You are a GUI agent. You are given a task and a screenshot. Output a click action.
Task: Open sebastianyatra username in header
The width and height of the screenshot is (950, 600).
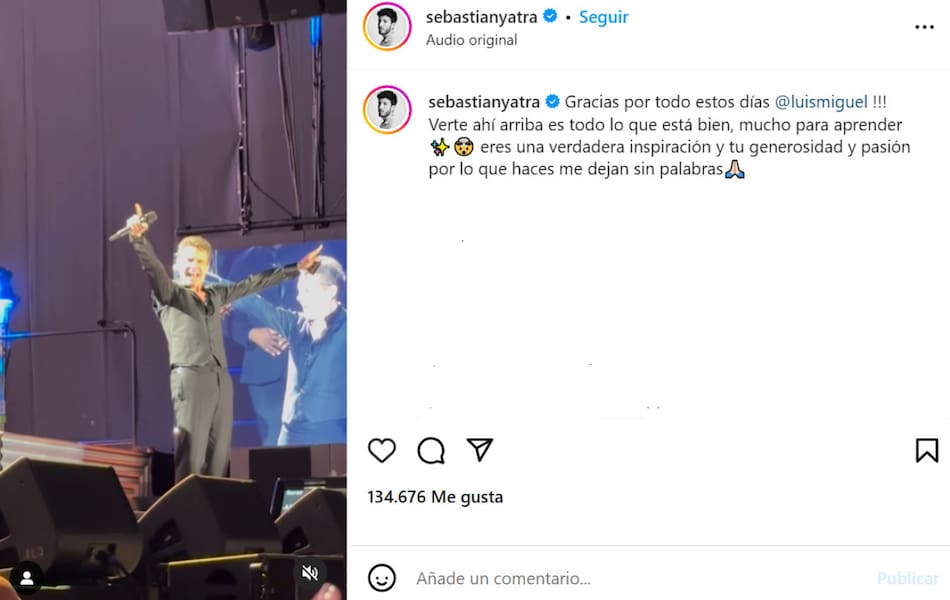point(481,17)
